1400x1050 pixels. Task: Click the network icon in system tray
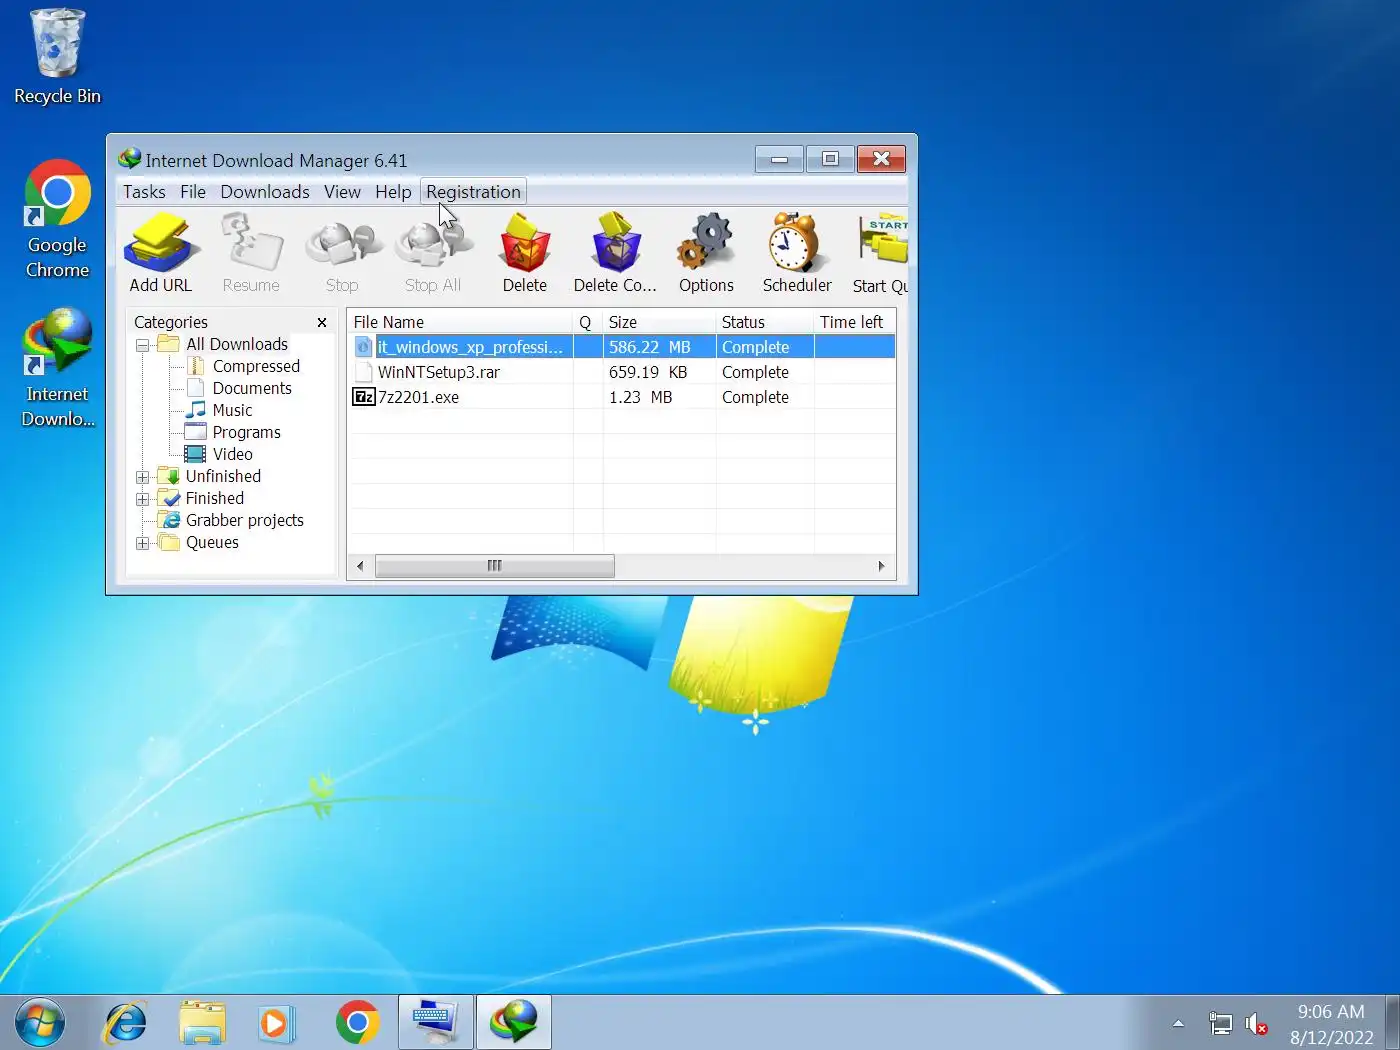coord(1220,1024)
